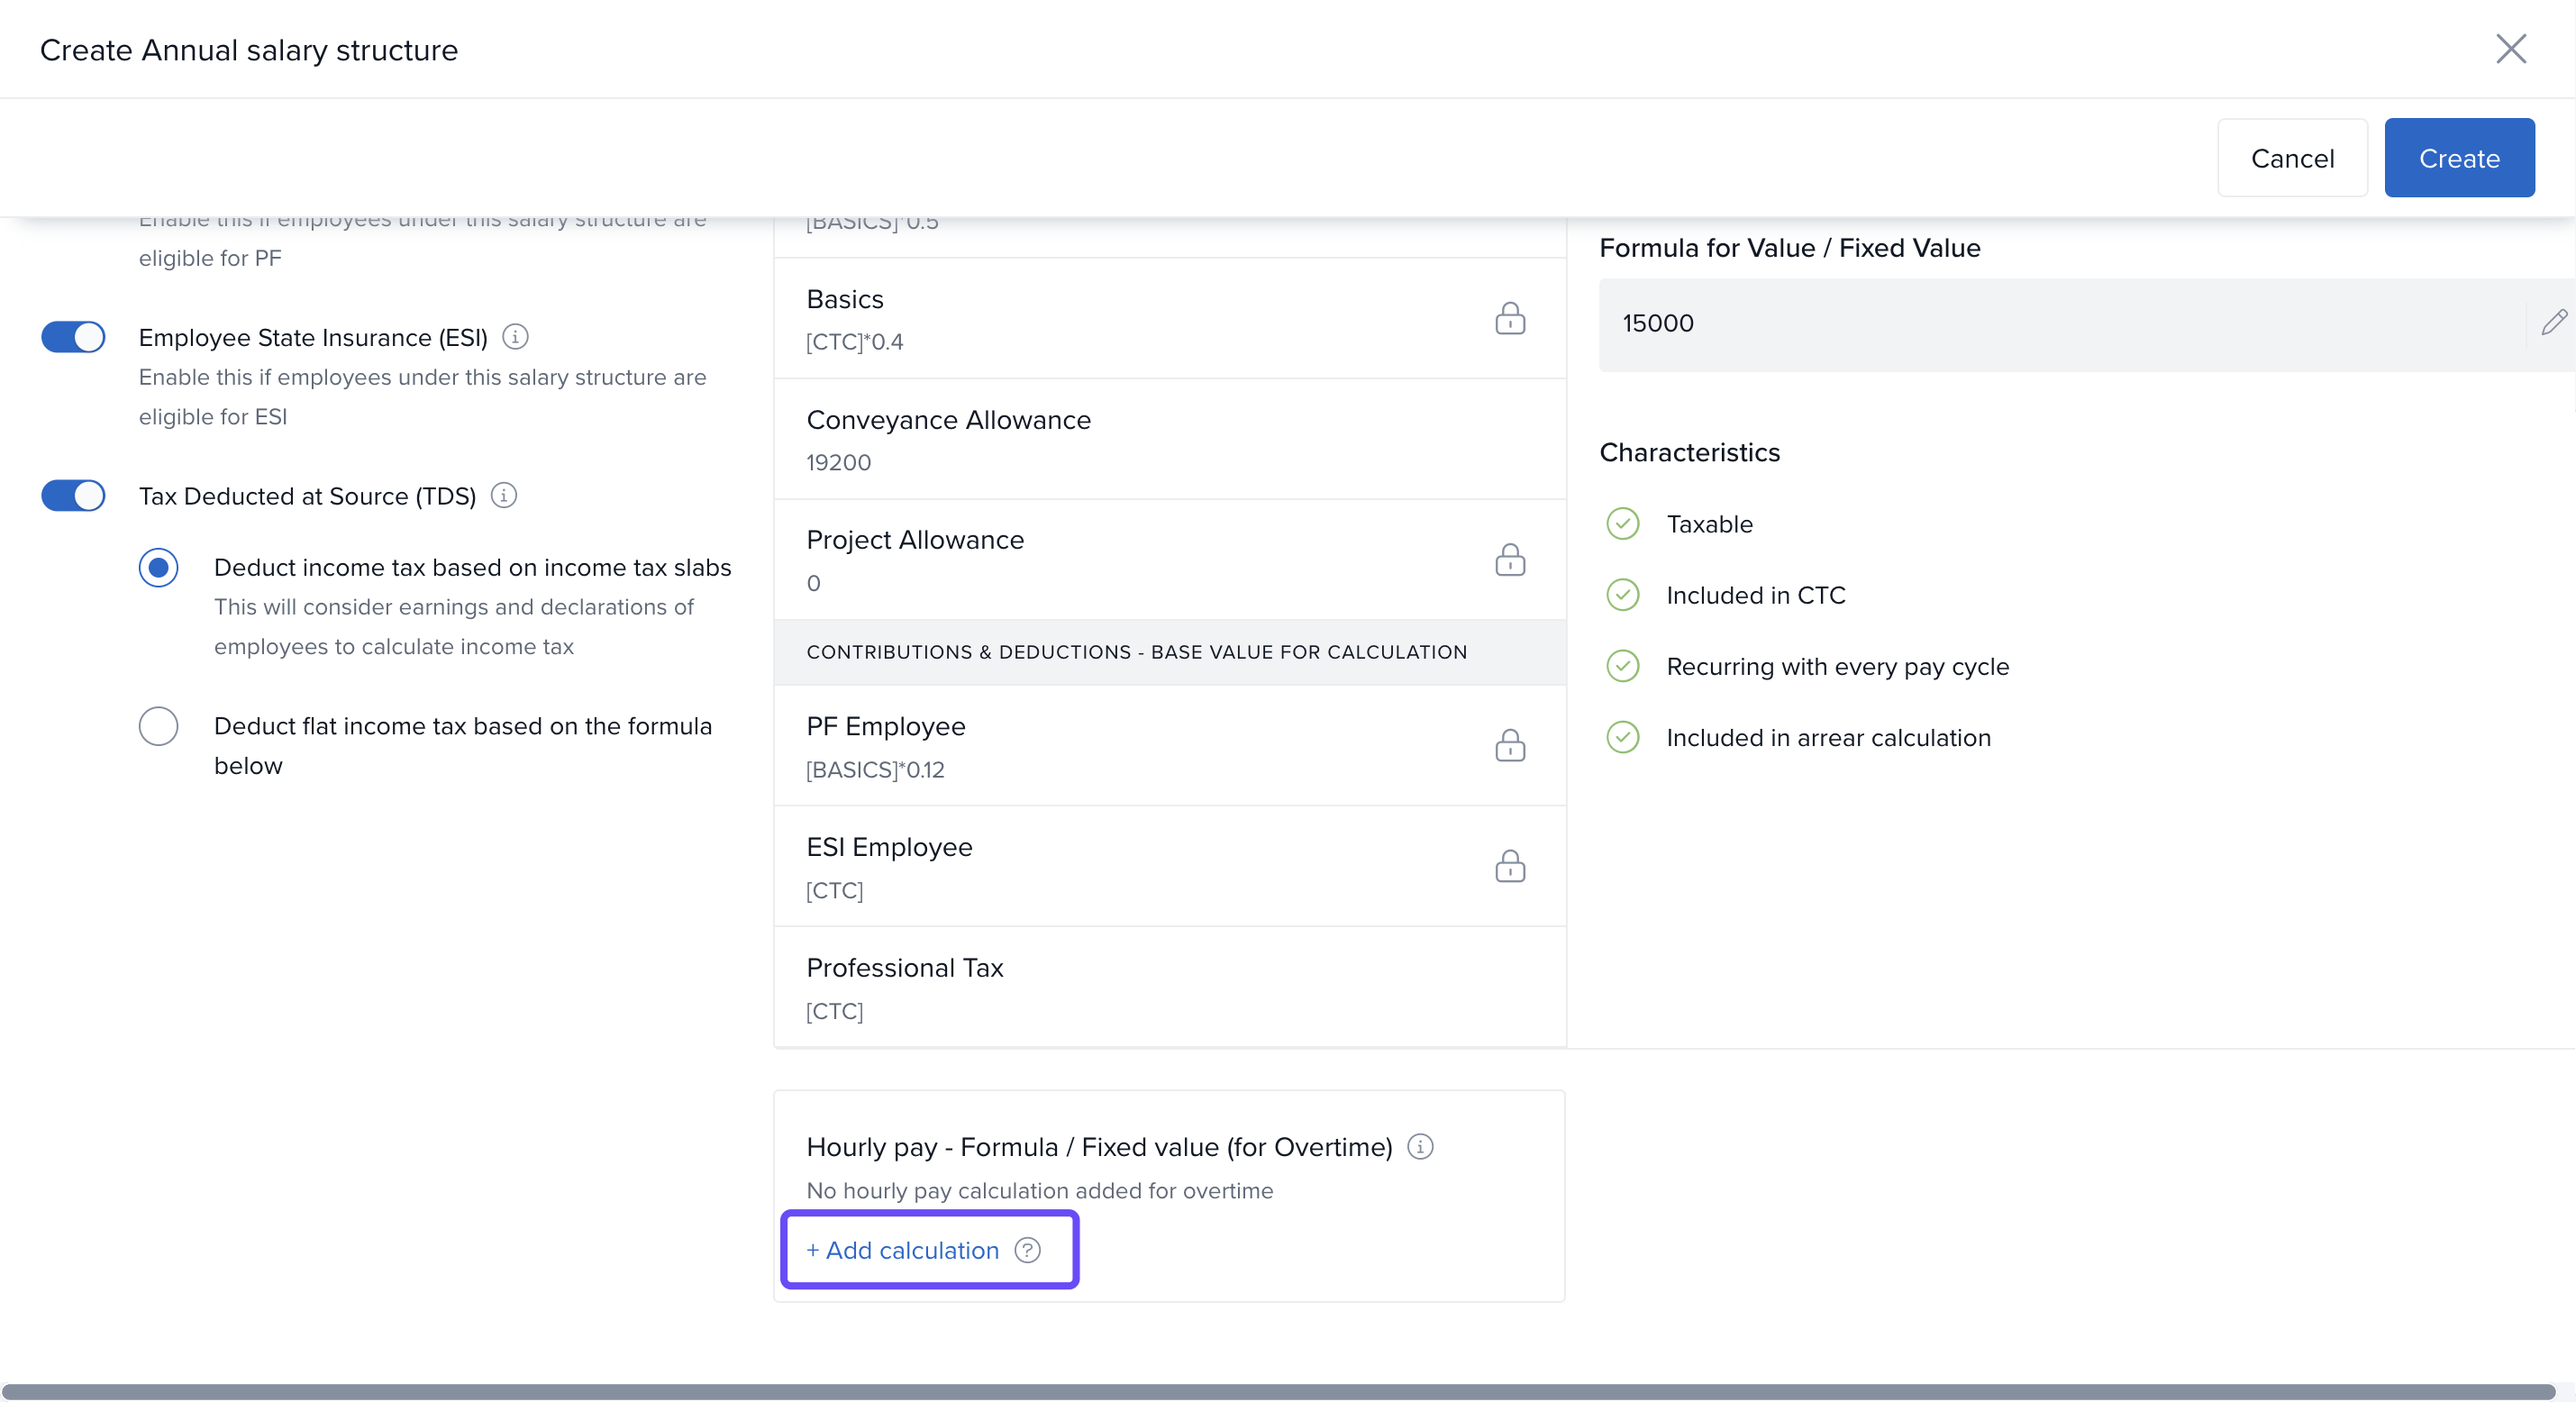Disable the Employee State Insurance toggle
Screen dimensions: 2576x1402
pos(73,337)
